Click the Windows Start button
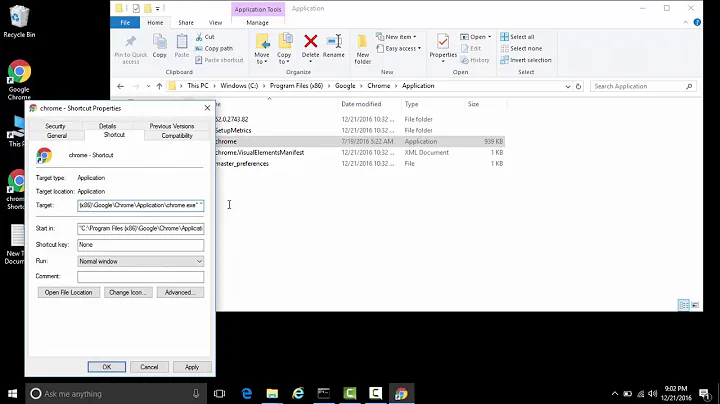This screenshot has height=404, width=720. coord(12,393)
